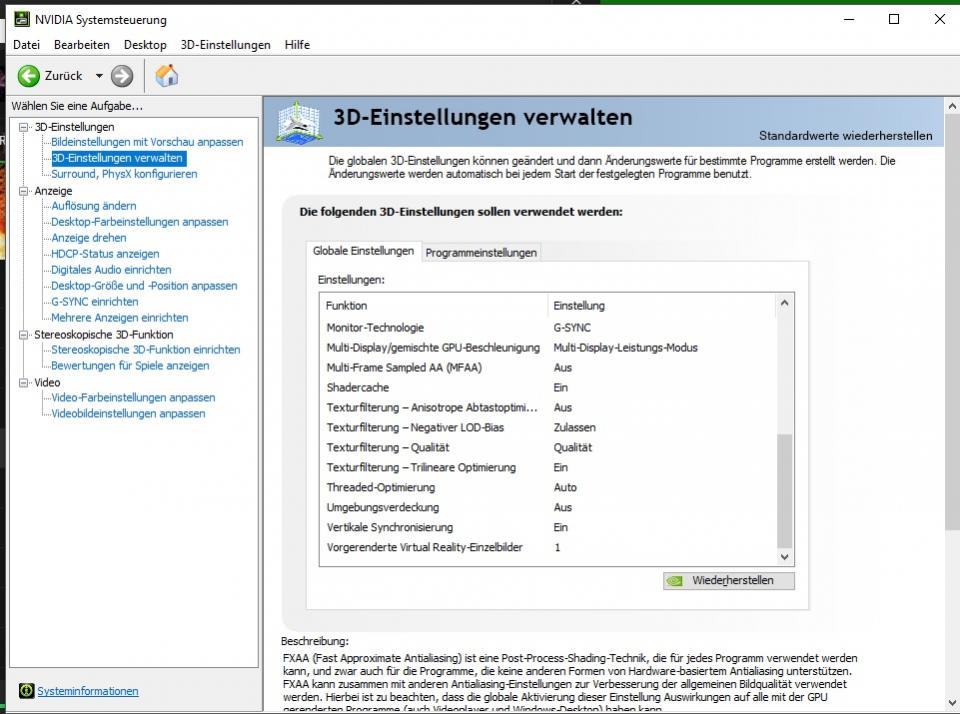Screen dimensions: 960x714
Task: Open Anzeige drehen
Action: 89,238
